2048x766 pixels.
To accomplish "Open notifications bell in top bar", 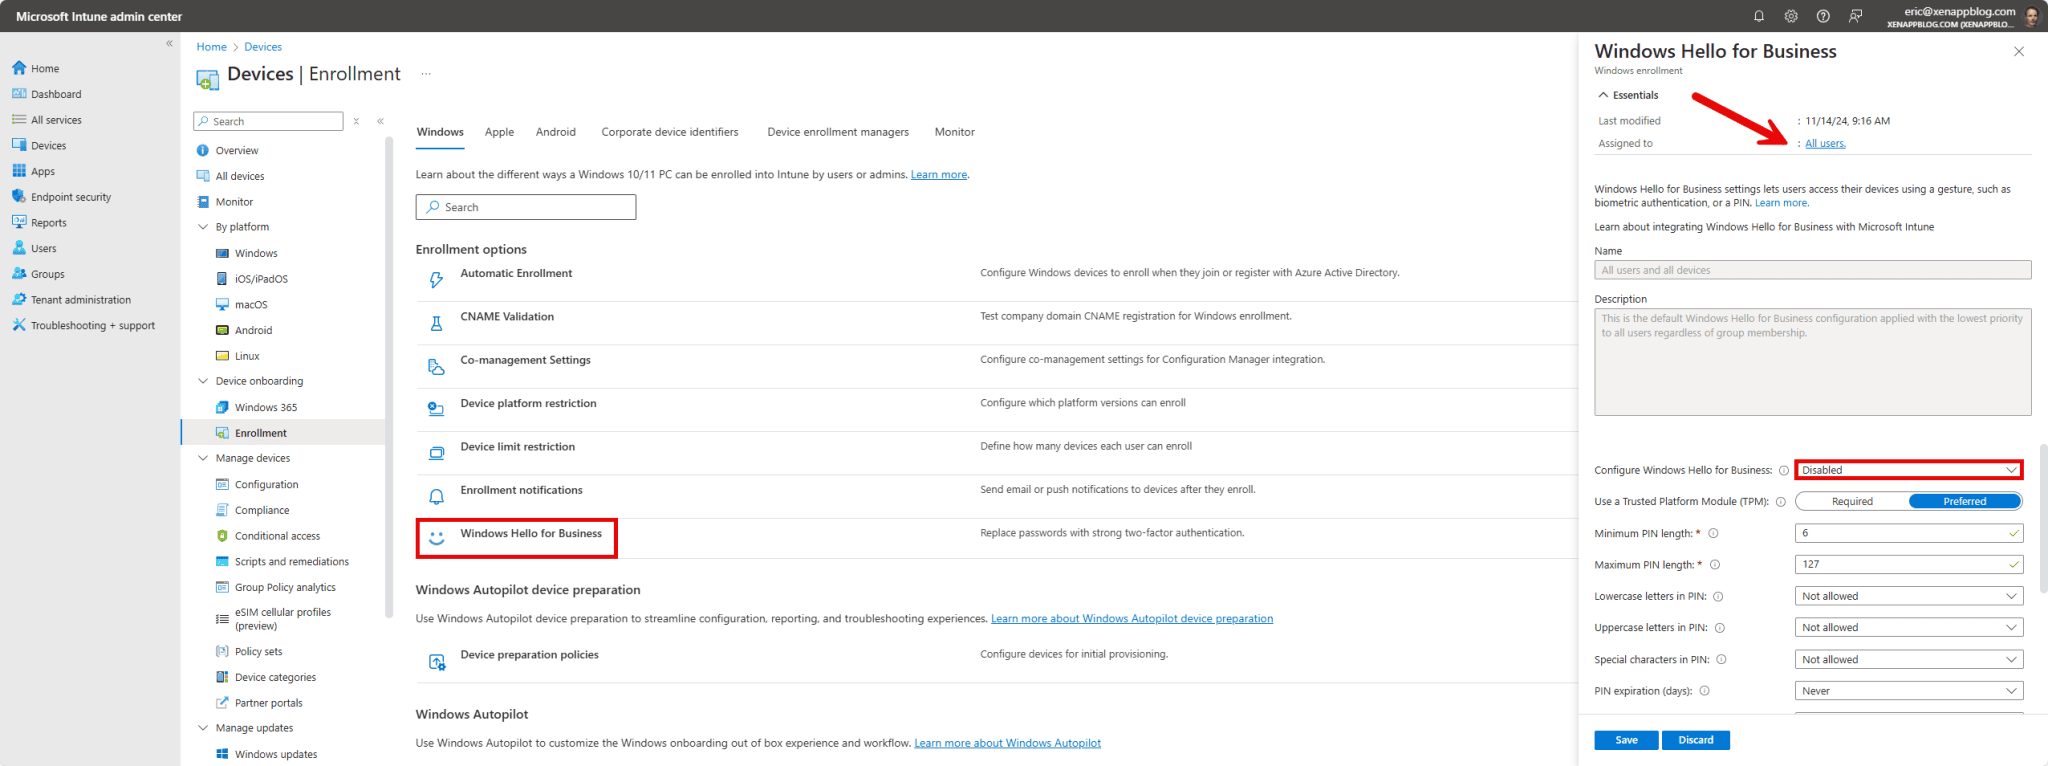I will (1759, 16).
